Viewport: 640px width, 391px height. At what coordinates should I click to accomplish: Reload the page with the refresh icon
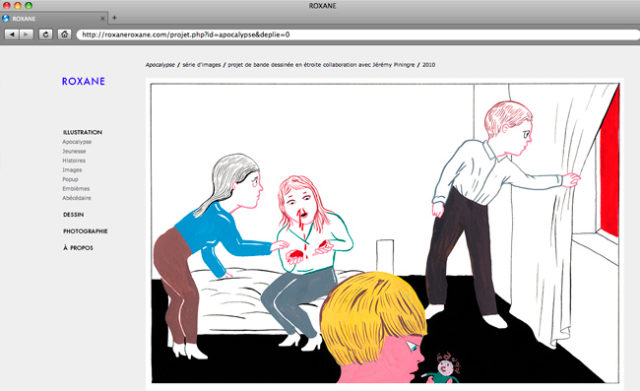(45, 34)
